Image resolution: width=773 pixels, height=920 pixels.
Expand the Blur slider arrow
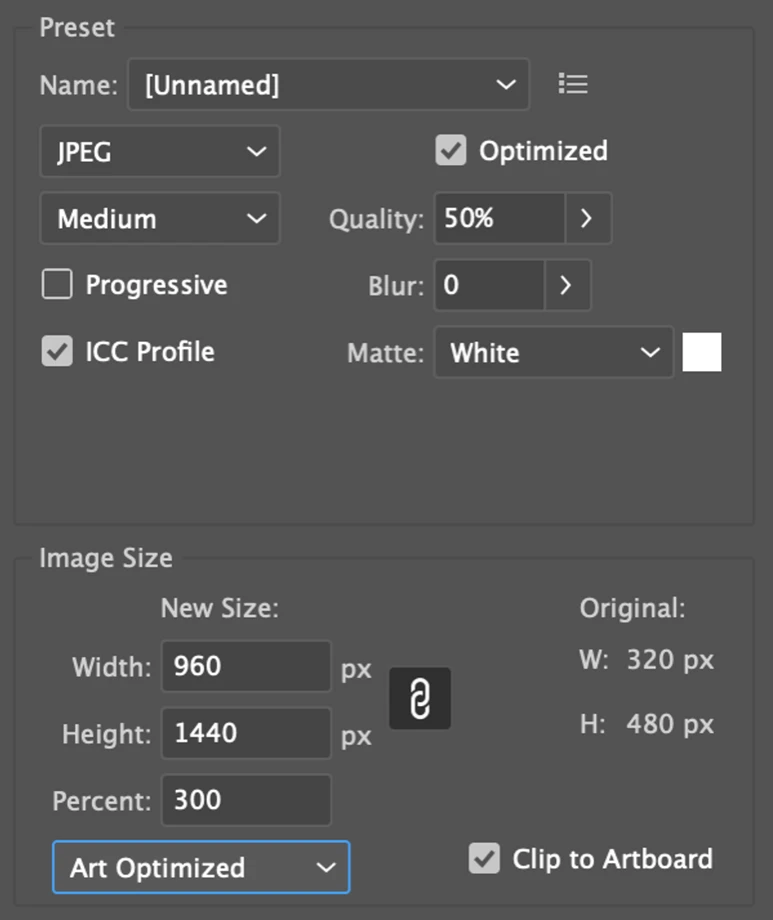(x=567, y=285)
